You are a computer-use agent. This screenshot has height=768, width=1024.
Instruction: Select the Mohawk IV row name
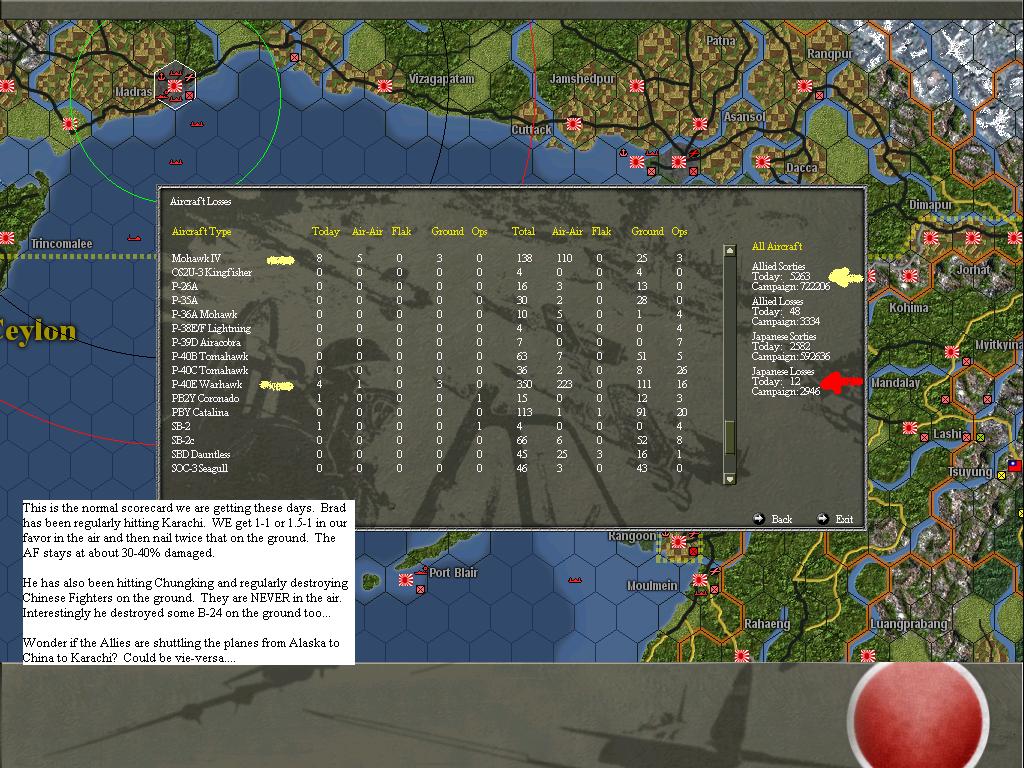pos(196,258)
